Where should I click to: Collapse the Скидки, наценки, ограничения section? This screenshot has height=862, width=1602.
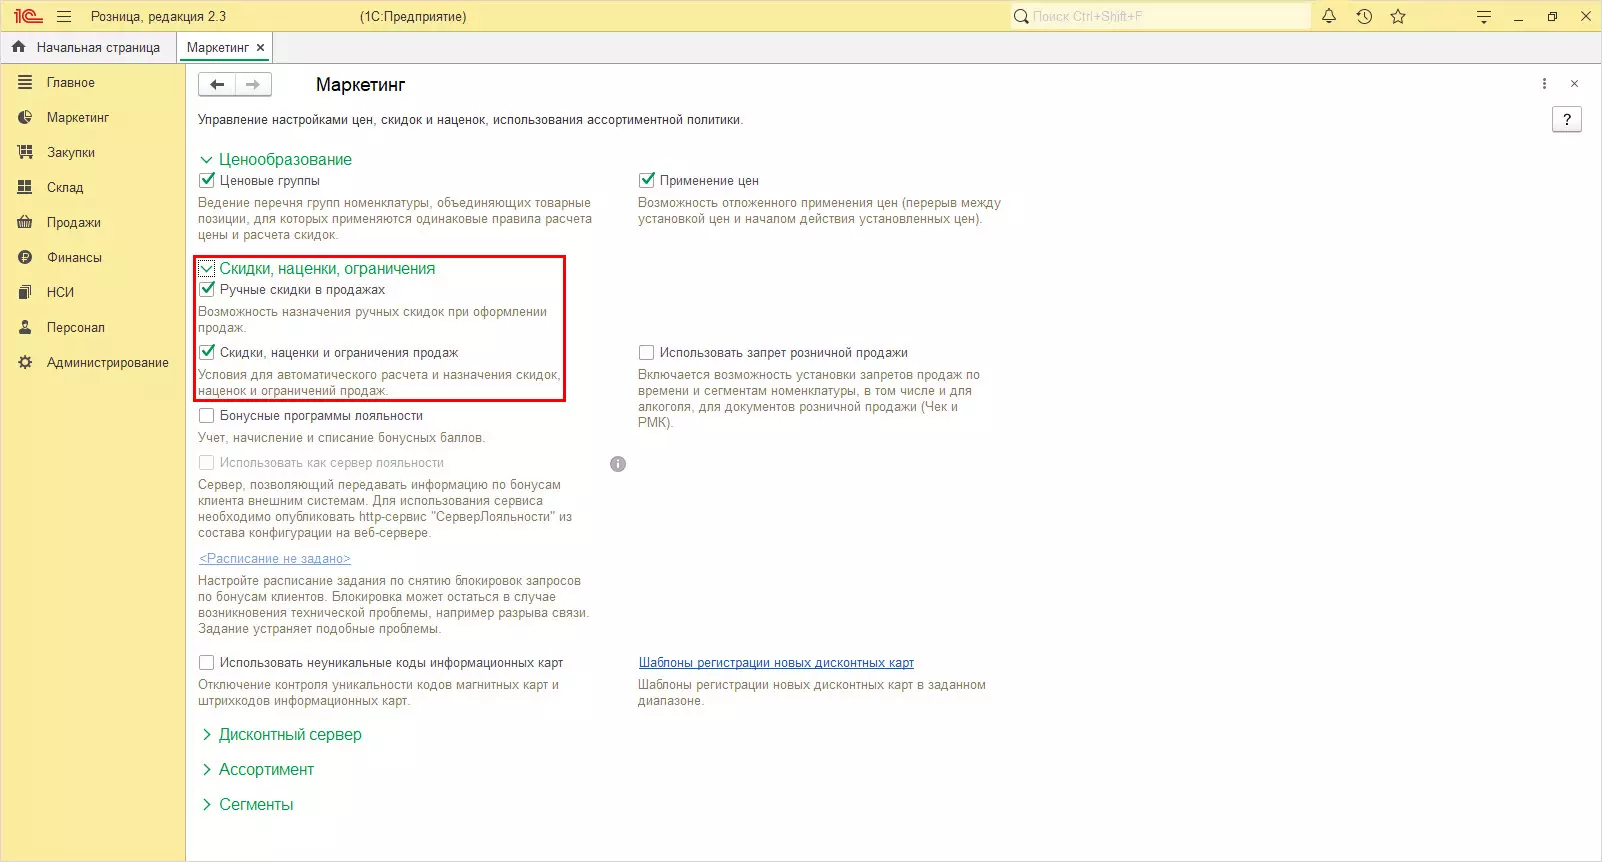pos(207,269)
